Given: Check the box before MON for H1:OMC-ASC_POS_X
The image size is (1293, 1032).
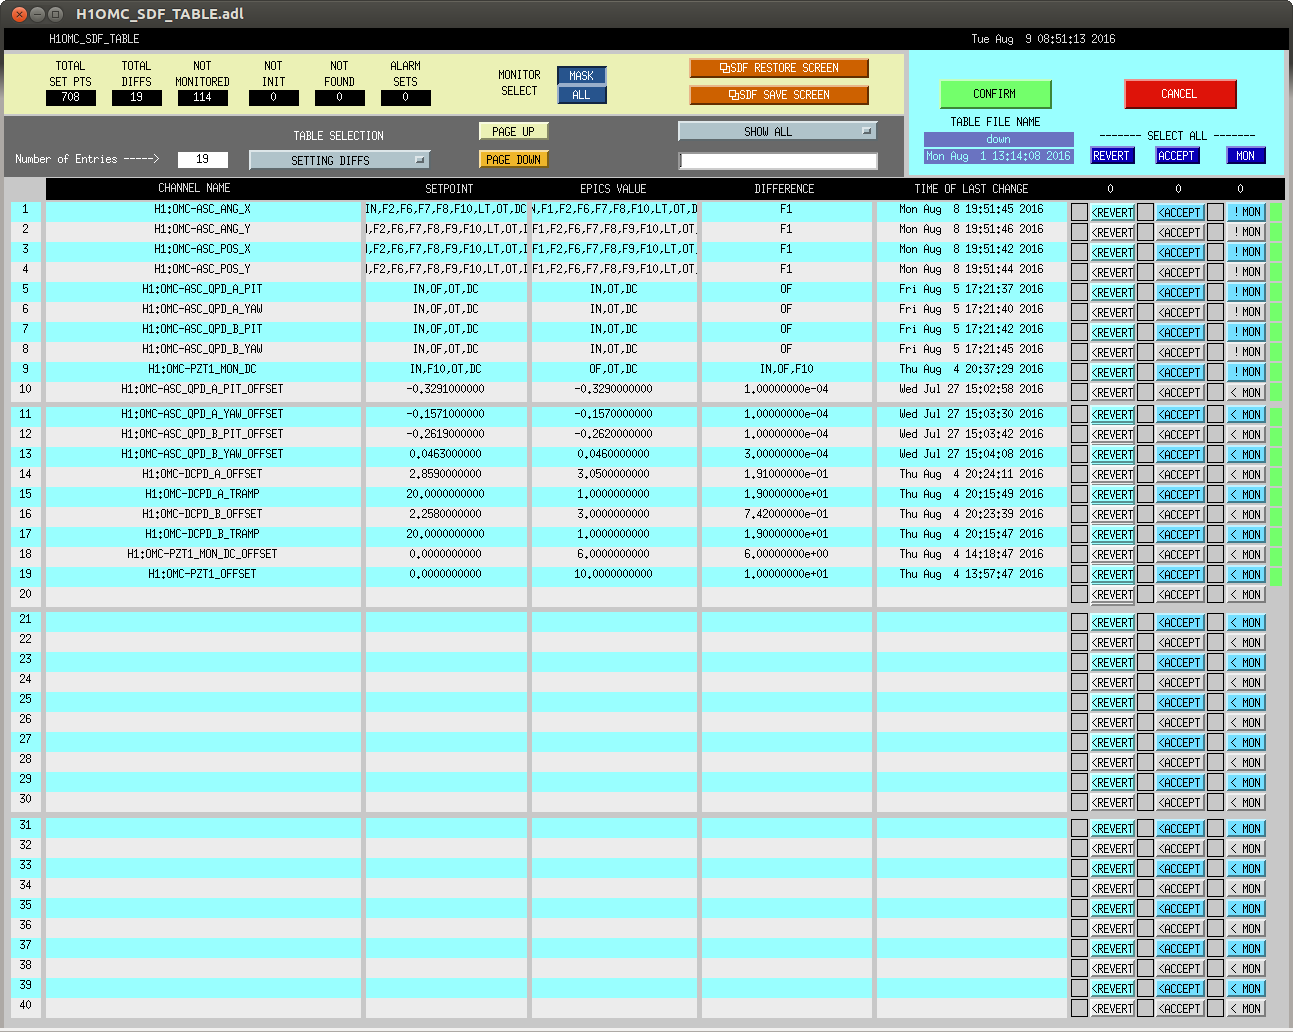Looking at the screenshot, I should pyautogui.click(x=1215, y=252).
